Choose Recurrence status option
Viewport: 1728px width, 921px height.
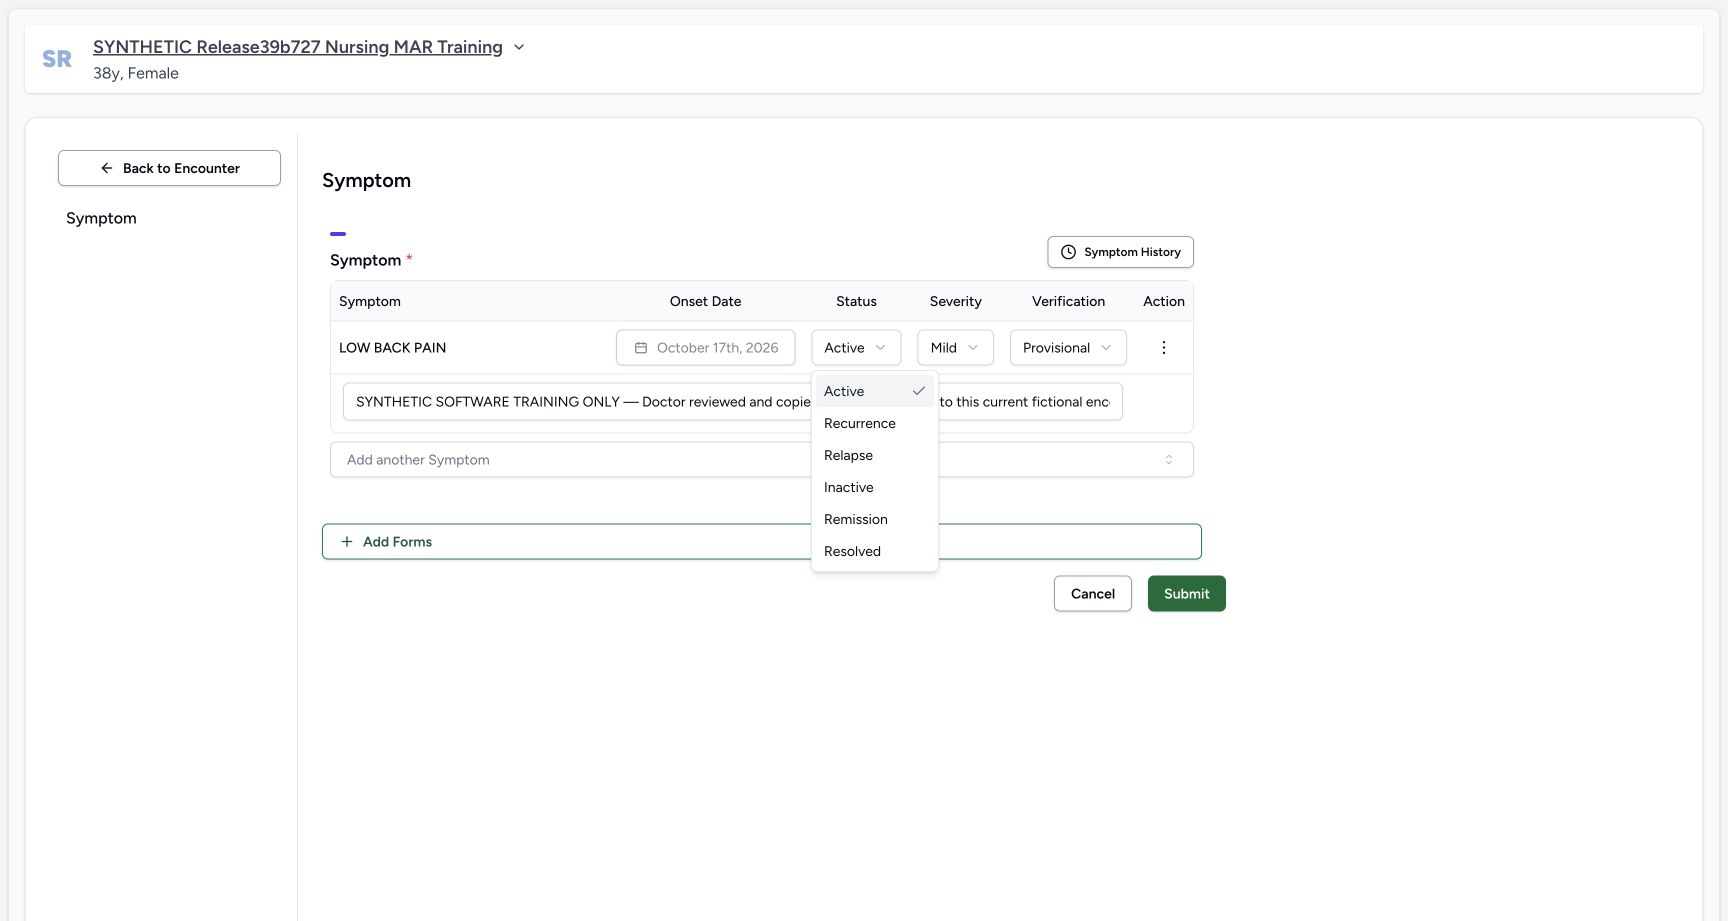point(875,423)
